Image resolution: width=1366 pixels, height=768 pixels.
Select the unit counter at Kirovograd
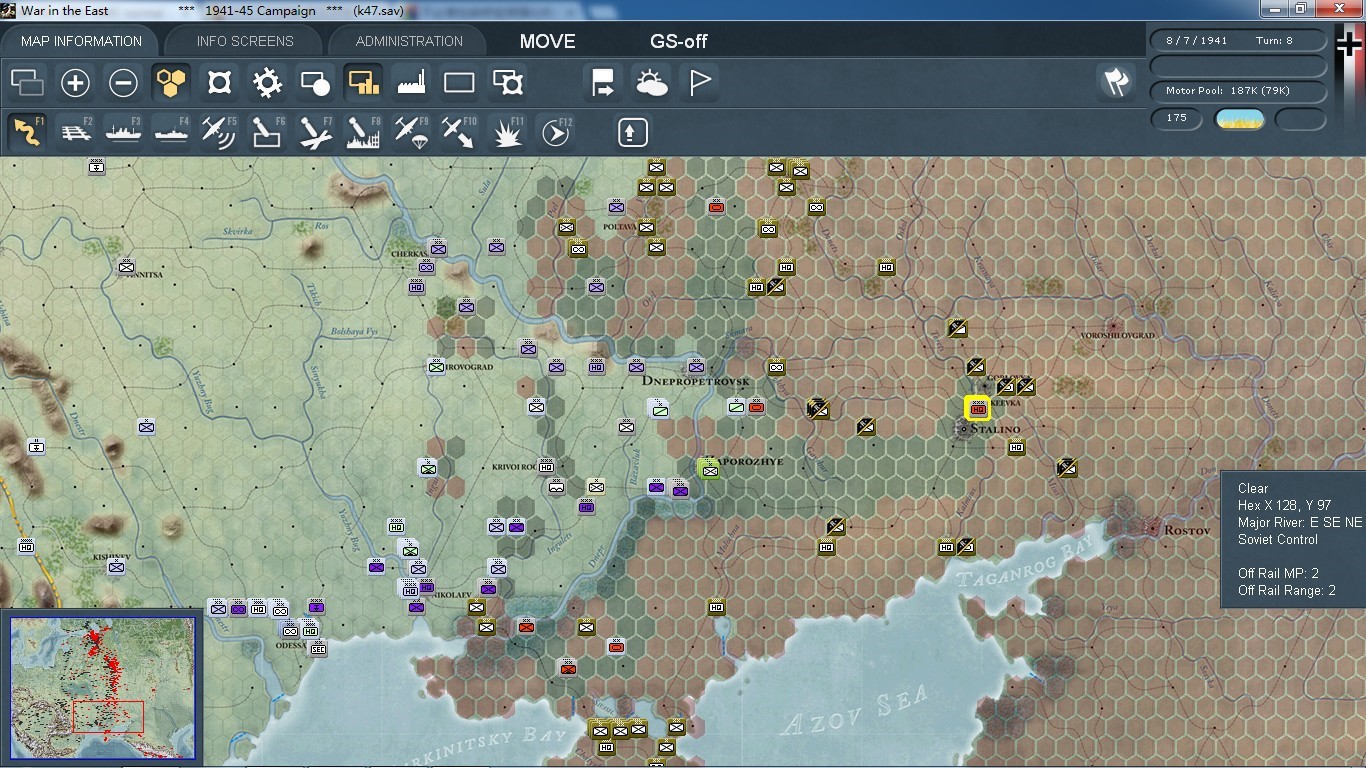436,366
